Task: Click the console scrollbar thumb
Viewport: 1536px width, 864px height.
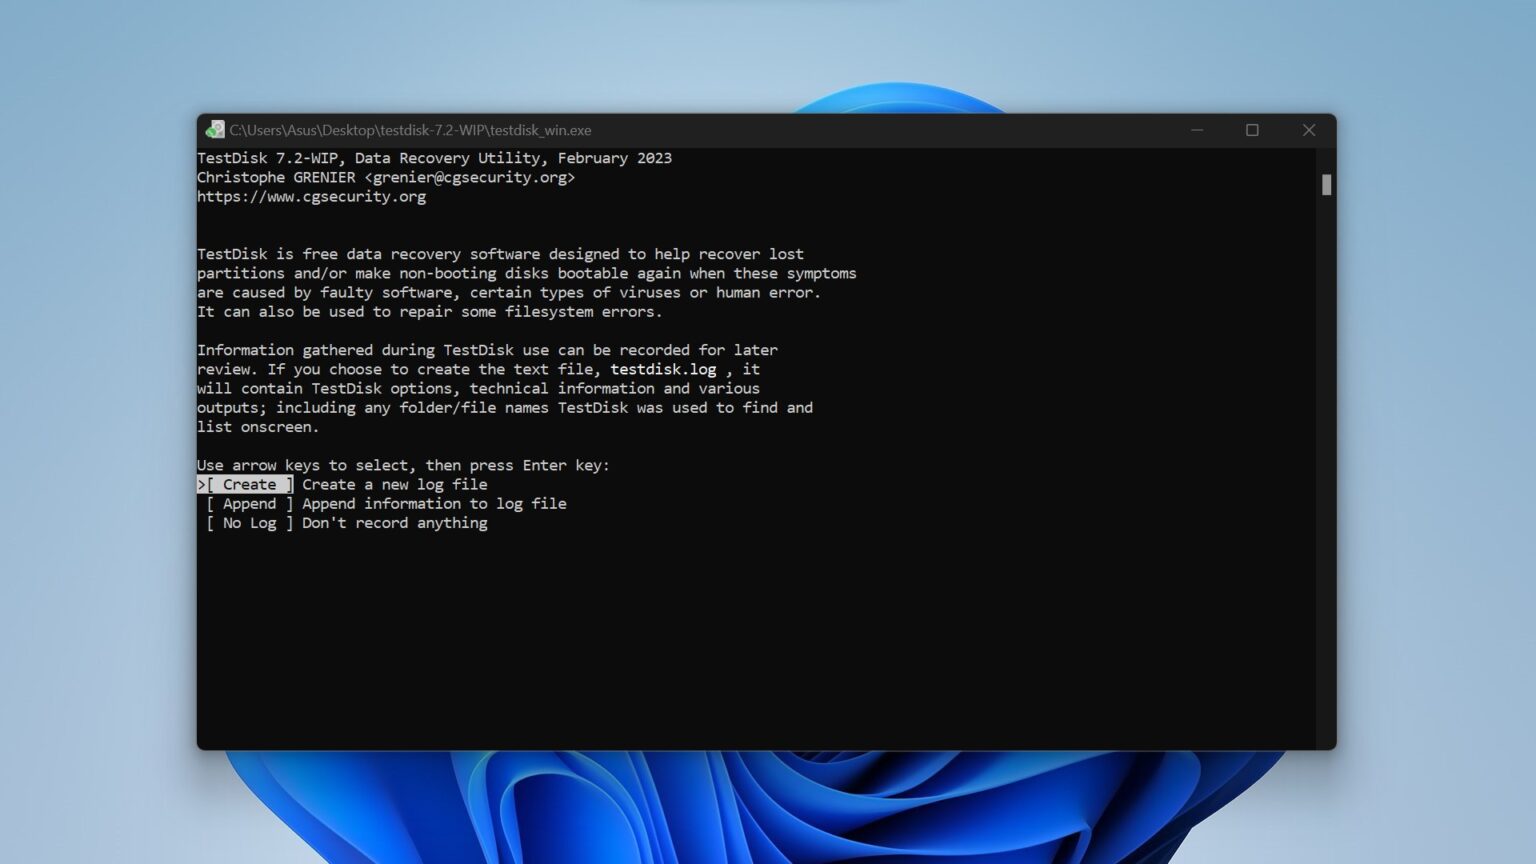Action: 1326,185
